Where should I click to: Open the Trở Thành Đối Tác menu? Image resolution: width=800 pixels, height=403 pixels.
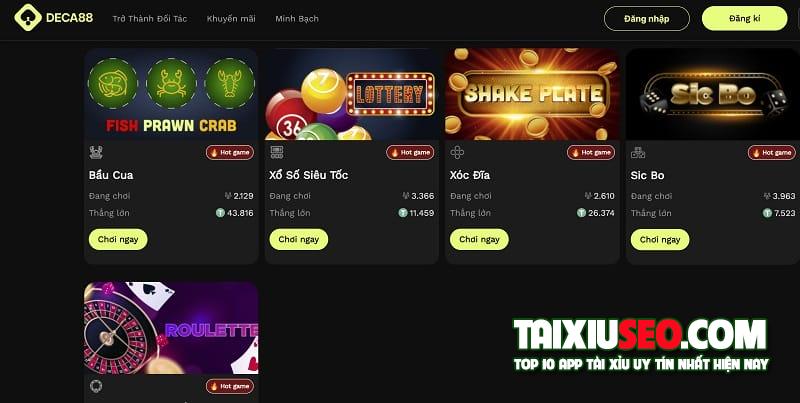tap(149, 18)
